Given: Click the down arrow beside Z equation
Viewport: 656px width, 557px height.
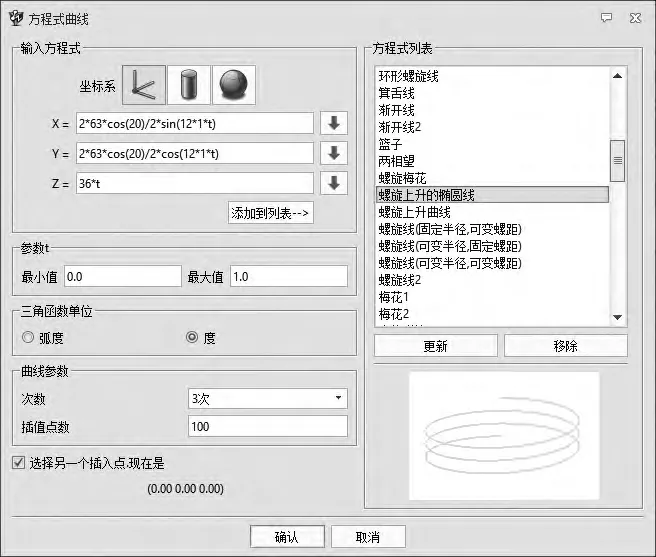Looking at the screenshot, I should coord(334,184).
